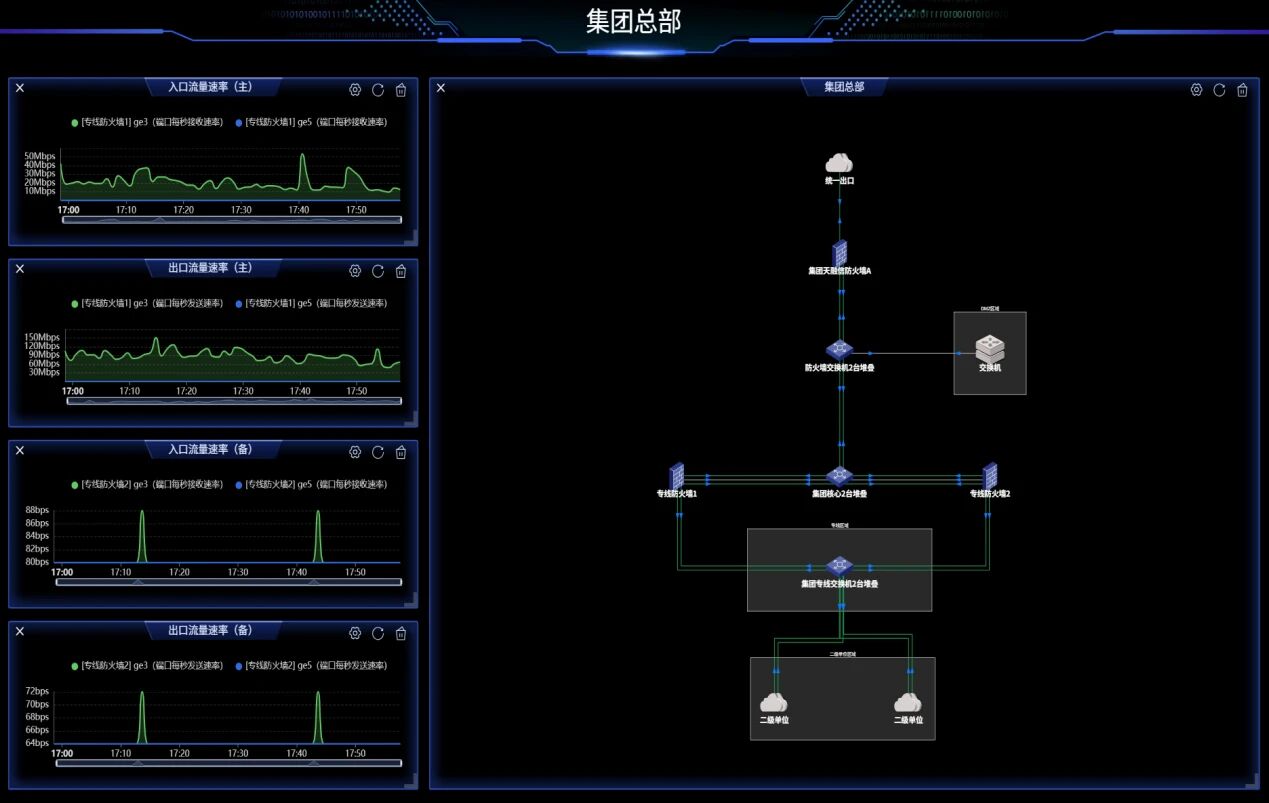Image resolution: width=1269 pixels, height=803 pixels.
Task: Select the 集团天融信防火墙A firewall node
Action: click(x=840, y=252)
